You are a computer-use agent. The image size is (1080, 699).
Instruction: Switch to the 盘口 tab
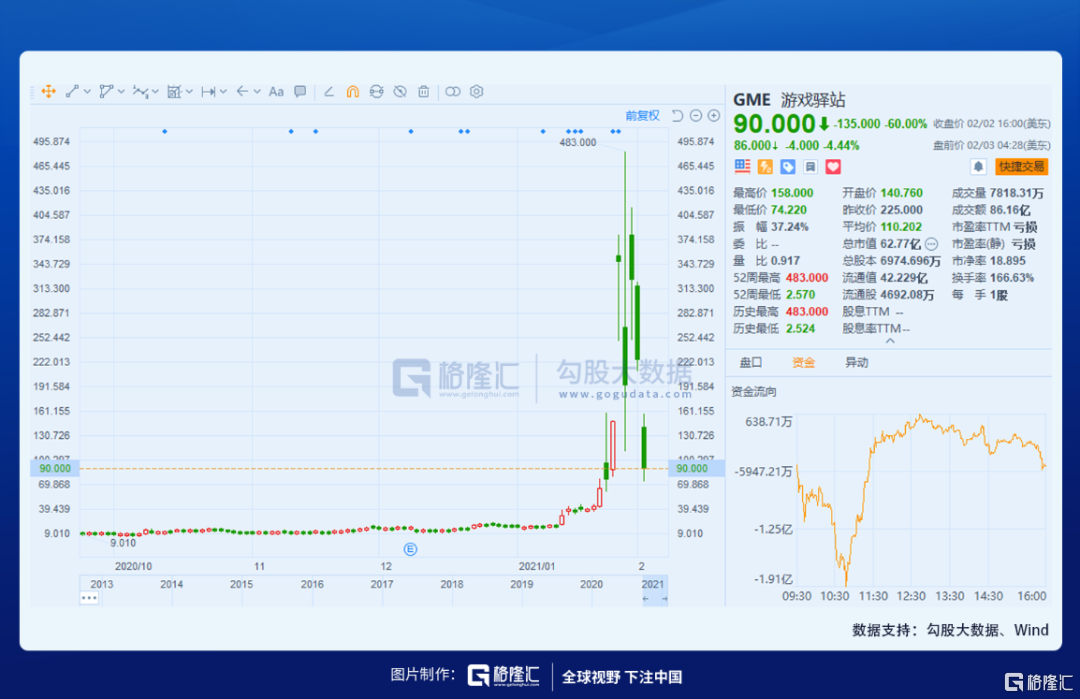750,362
